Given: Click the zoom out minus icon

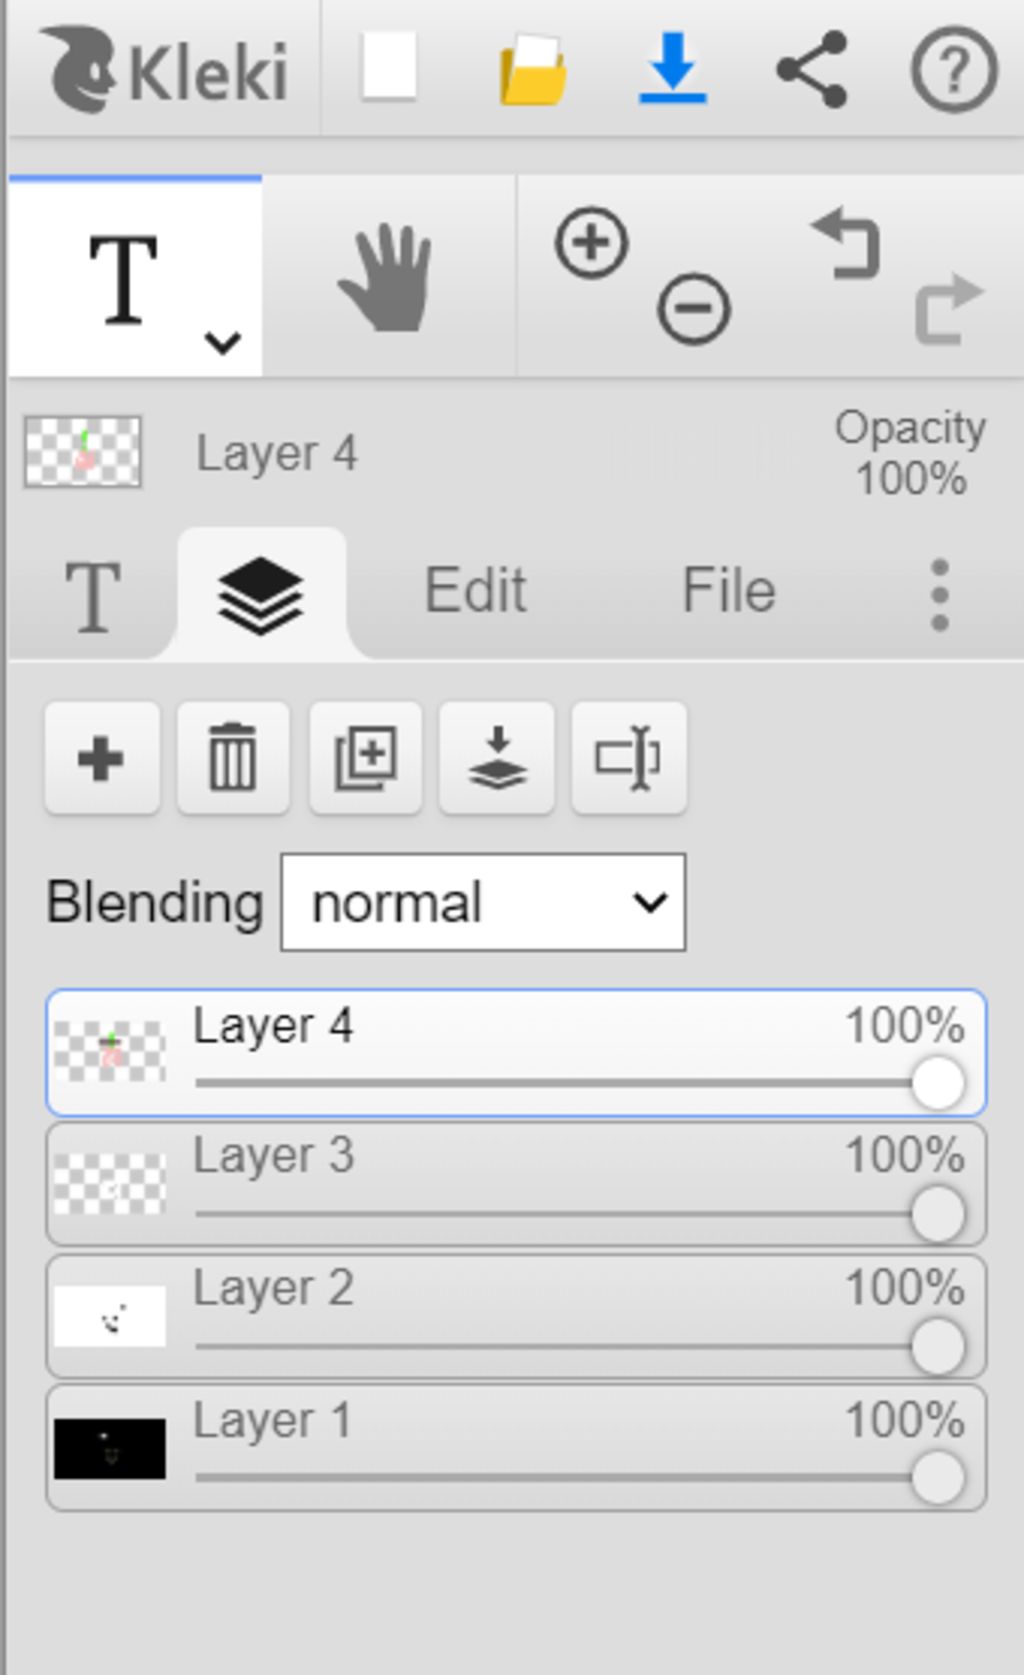Looking at the screenshot, I should [693, 308].
